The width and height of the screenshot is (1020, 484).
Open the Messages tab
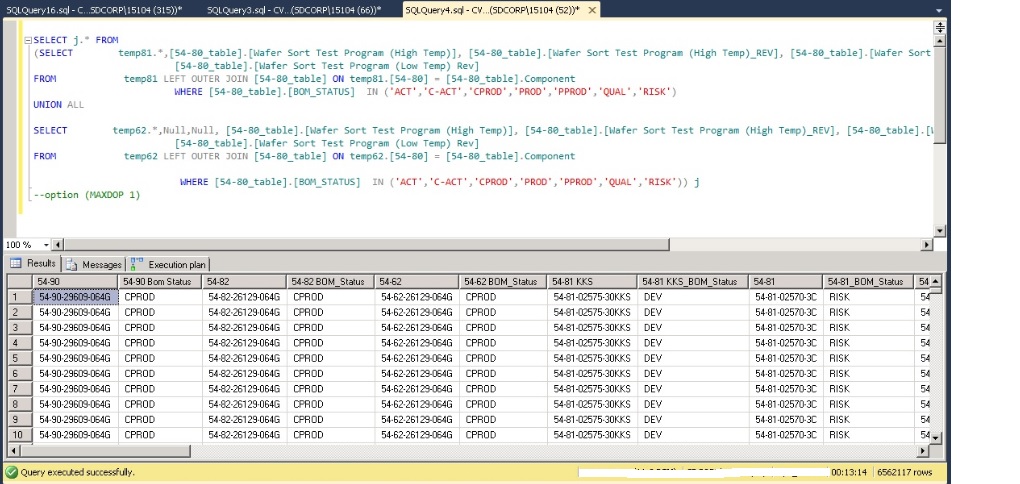94,264
